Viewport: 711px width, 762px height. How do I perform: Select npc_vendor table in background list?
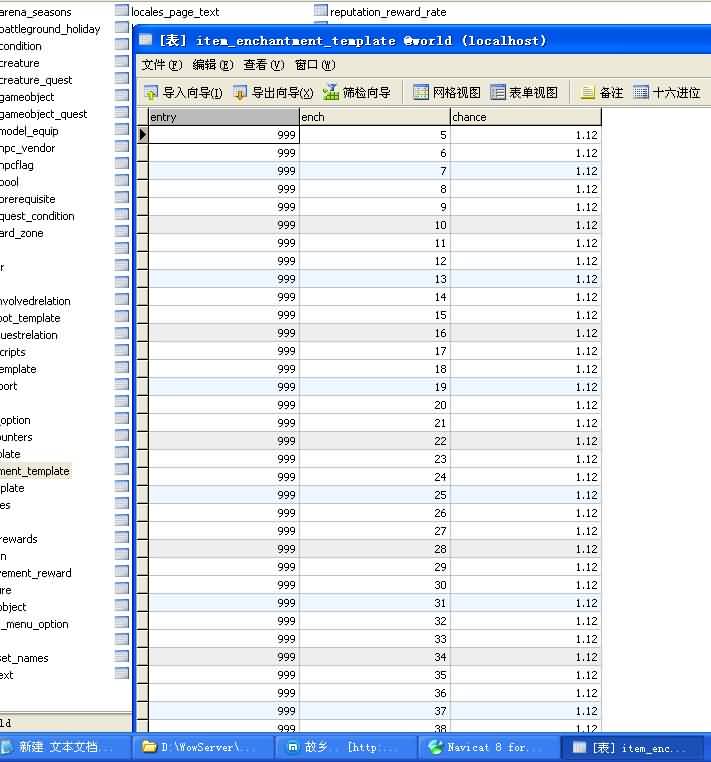(28, 148)
